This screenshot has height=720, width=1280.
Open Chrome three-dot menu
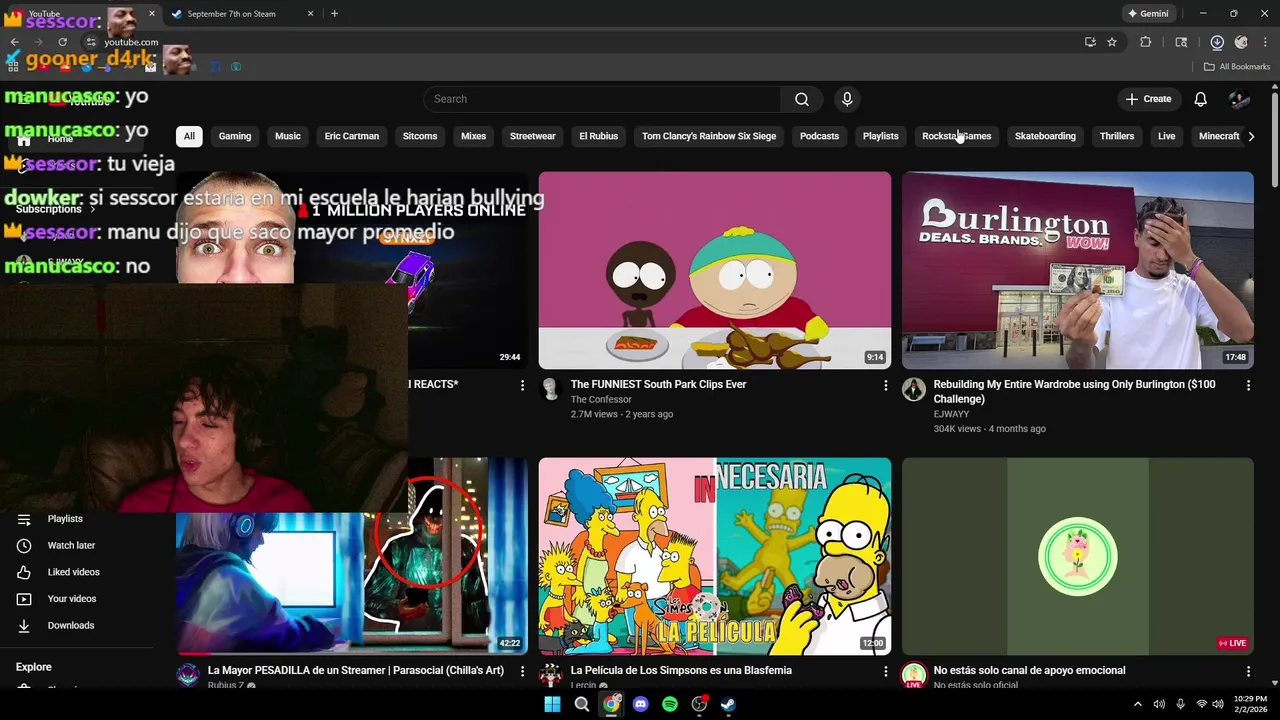point(1265,42)
